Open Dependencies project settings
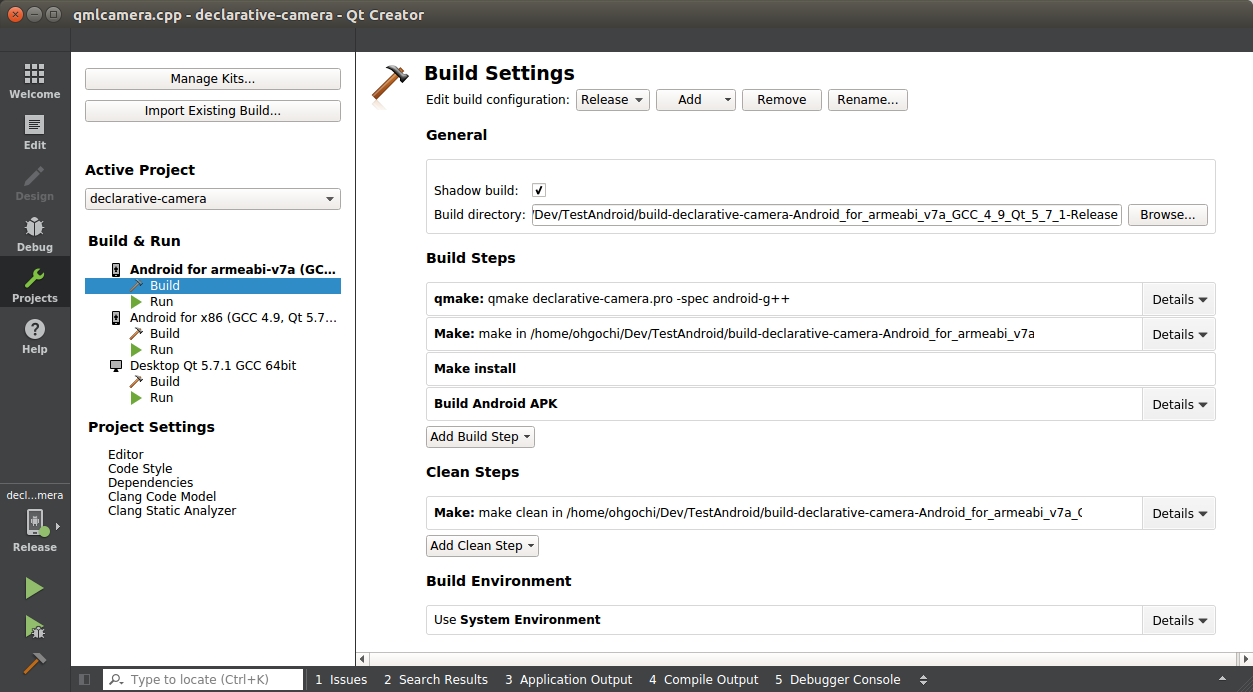 coord(151,483)
